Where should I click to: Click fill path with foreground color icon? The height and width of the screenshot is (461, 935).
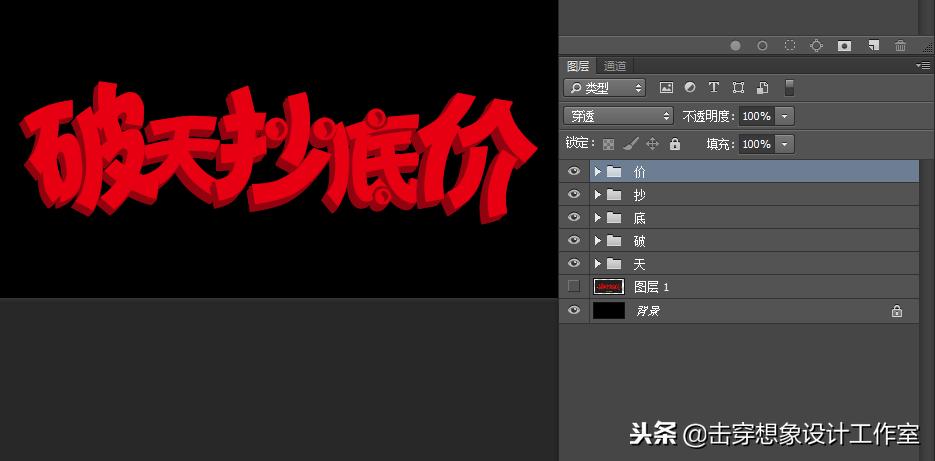735,45
